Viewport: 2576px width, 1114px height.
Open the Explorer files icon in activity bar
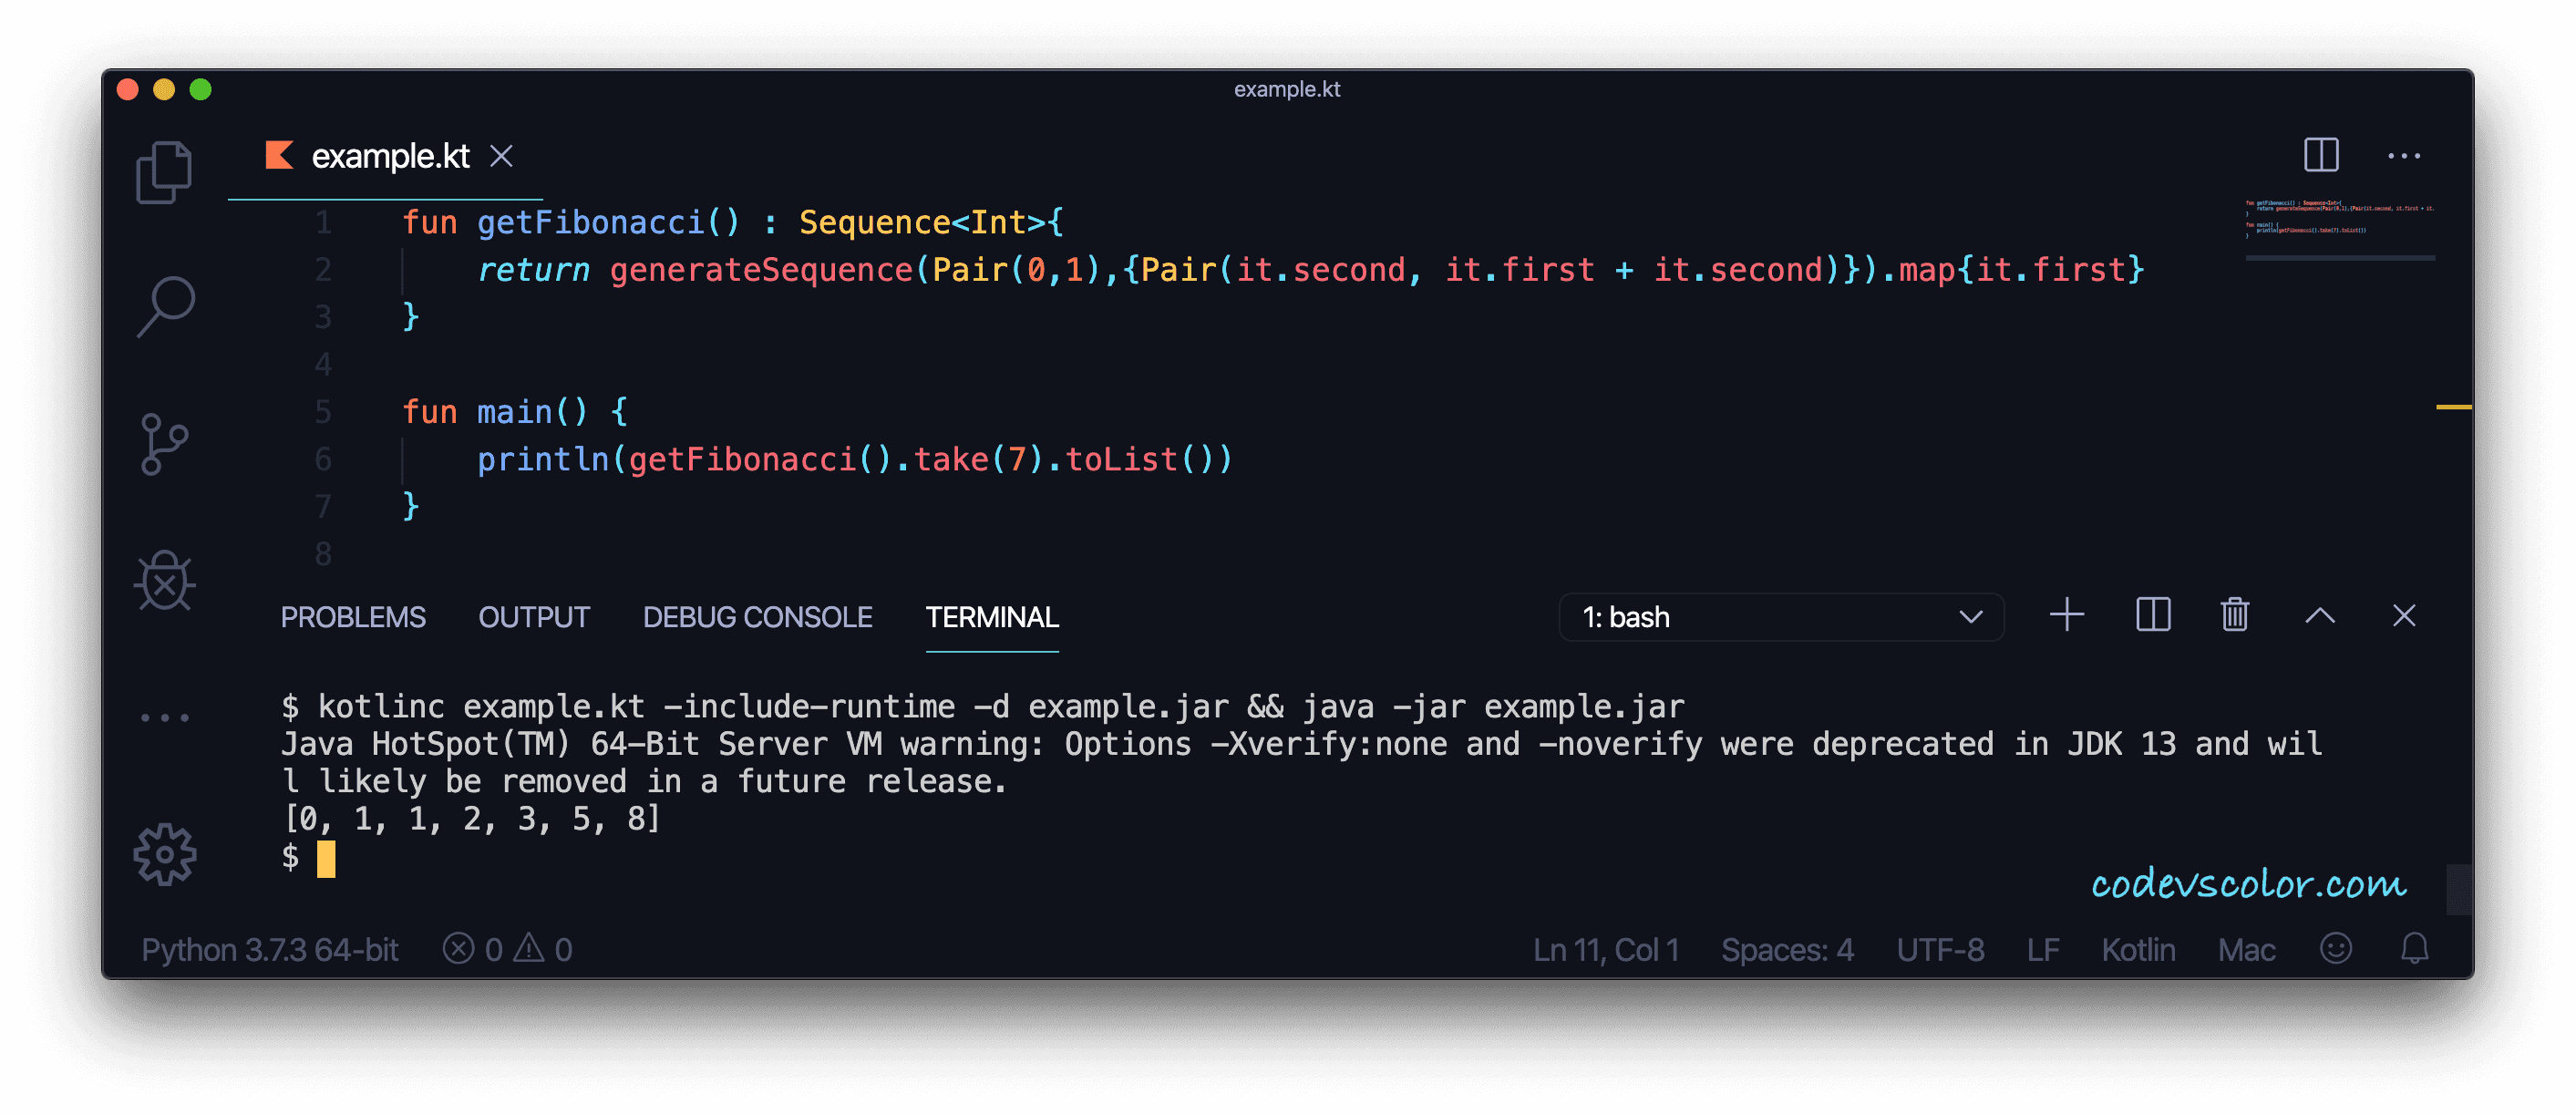(x=164, y=172)
